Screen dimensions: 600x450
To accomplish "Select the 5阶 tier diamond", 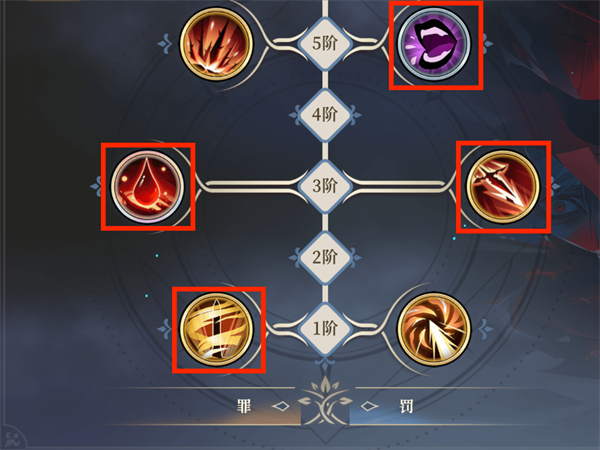I will click(x=325, y=43).
